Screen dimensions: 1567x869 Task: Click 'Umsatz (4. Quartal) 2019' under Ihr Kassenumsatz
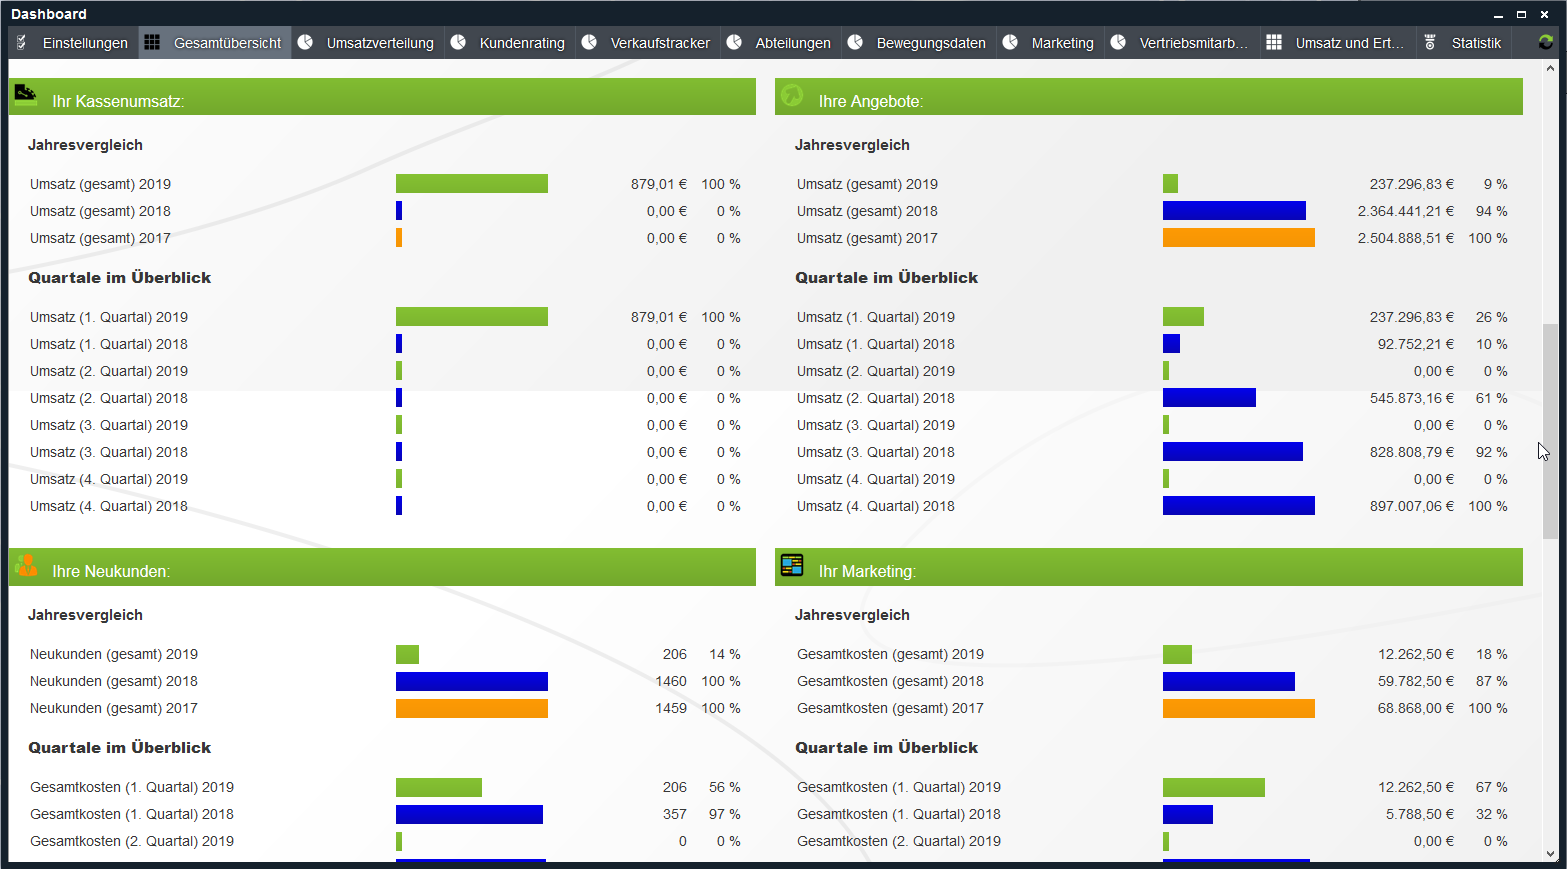coord(109,479)
